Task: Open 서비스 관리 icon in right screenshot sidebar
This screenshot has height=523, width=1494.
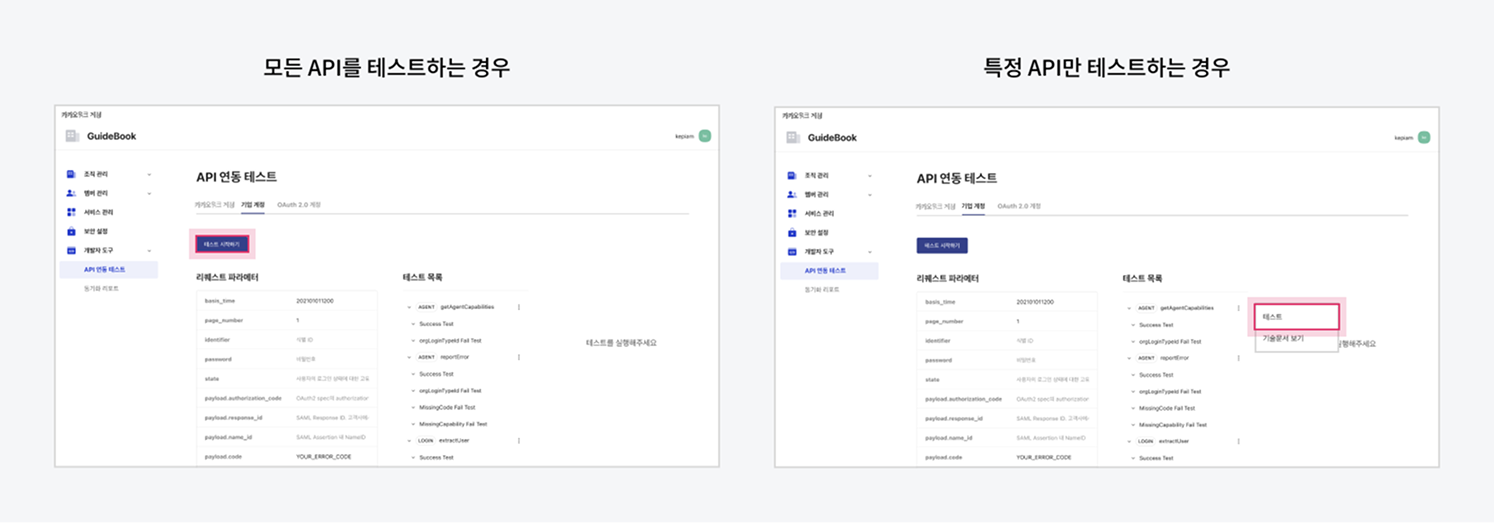Action: coord(792,213)
